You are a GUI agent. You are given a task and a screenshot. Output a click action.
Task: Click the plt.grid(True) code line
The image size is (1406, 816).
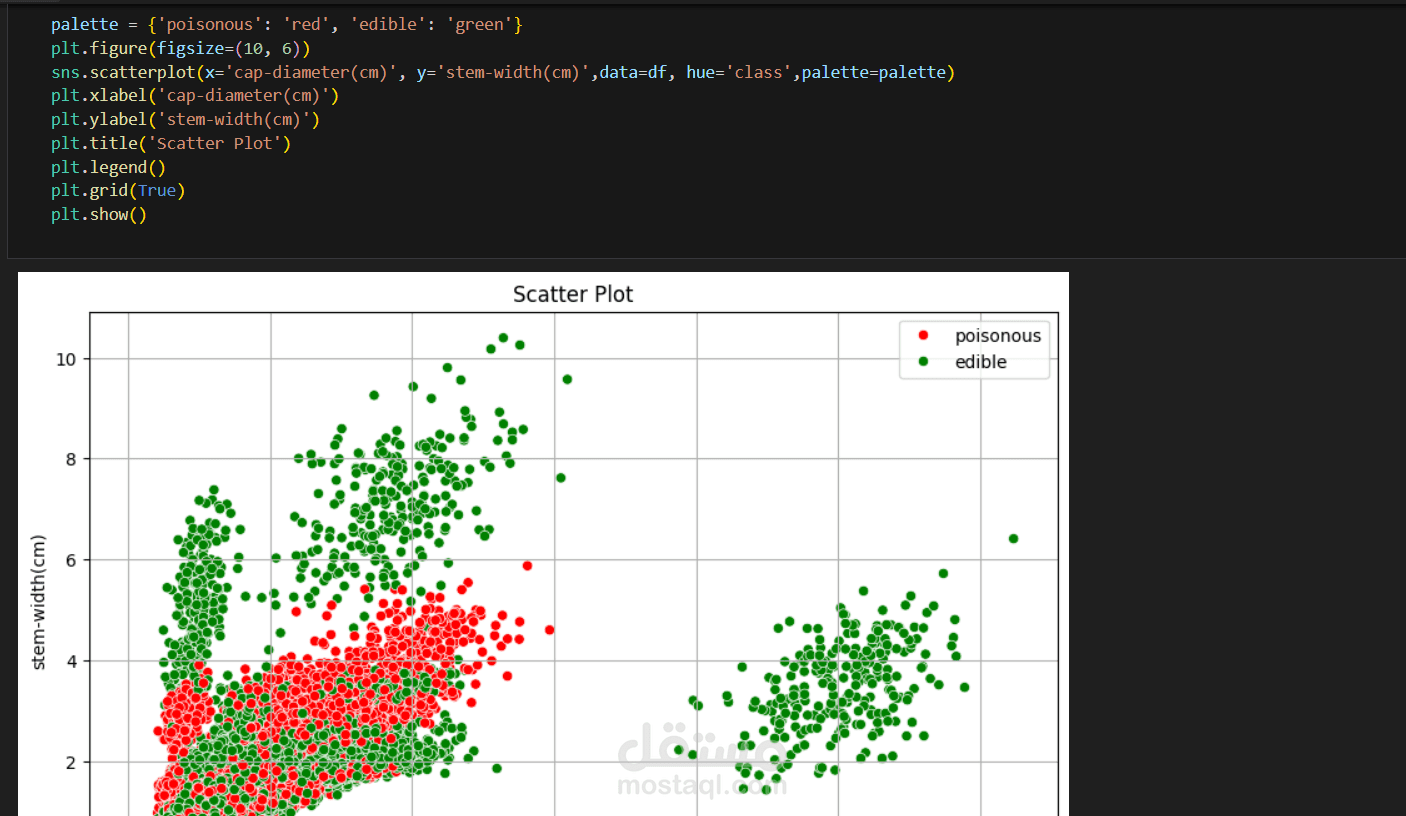(118, 190)
